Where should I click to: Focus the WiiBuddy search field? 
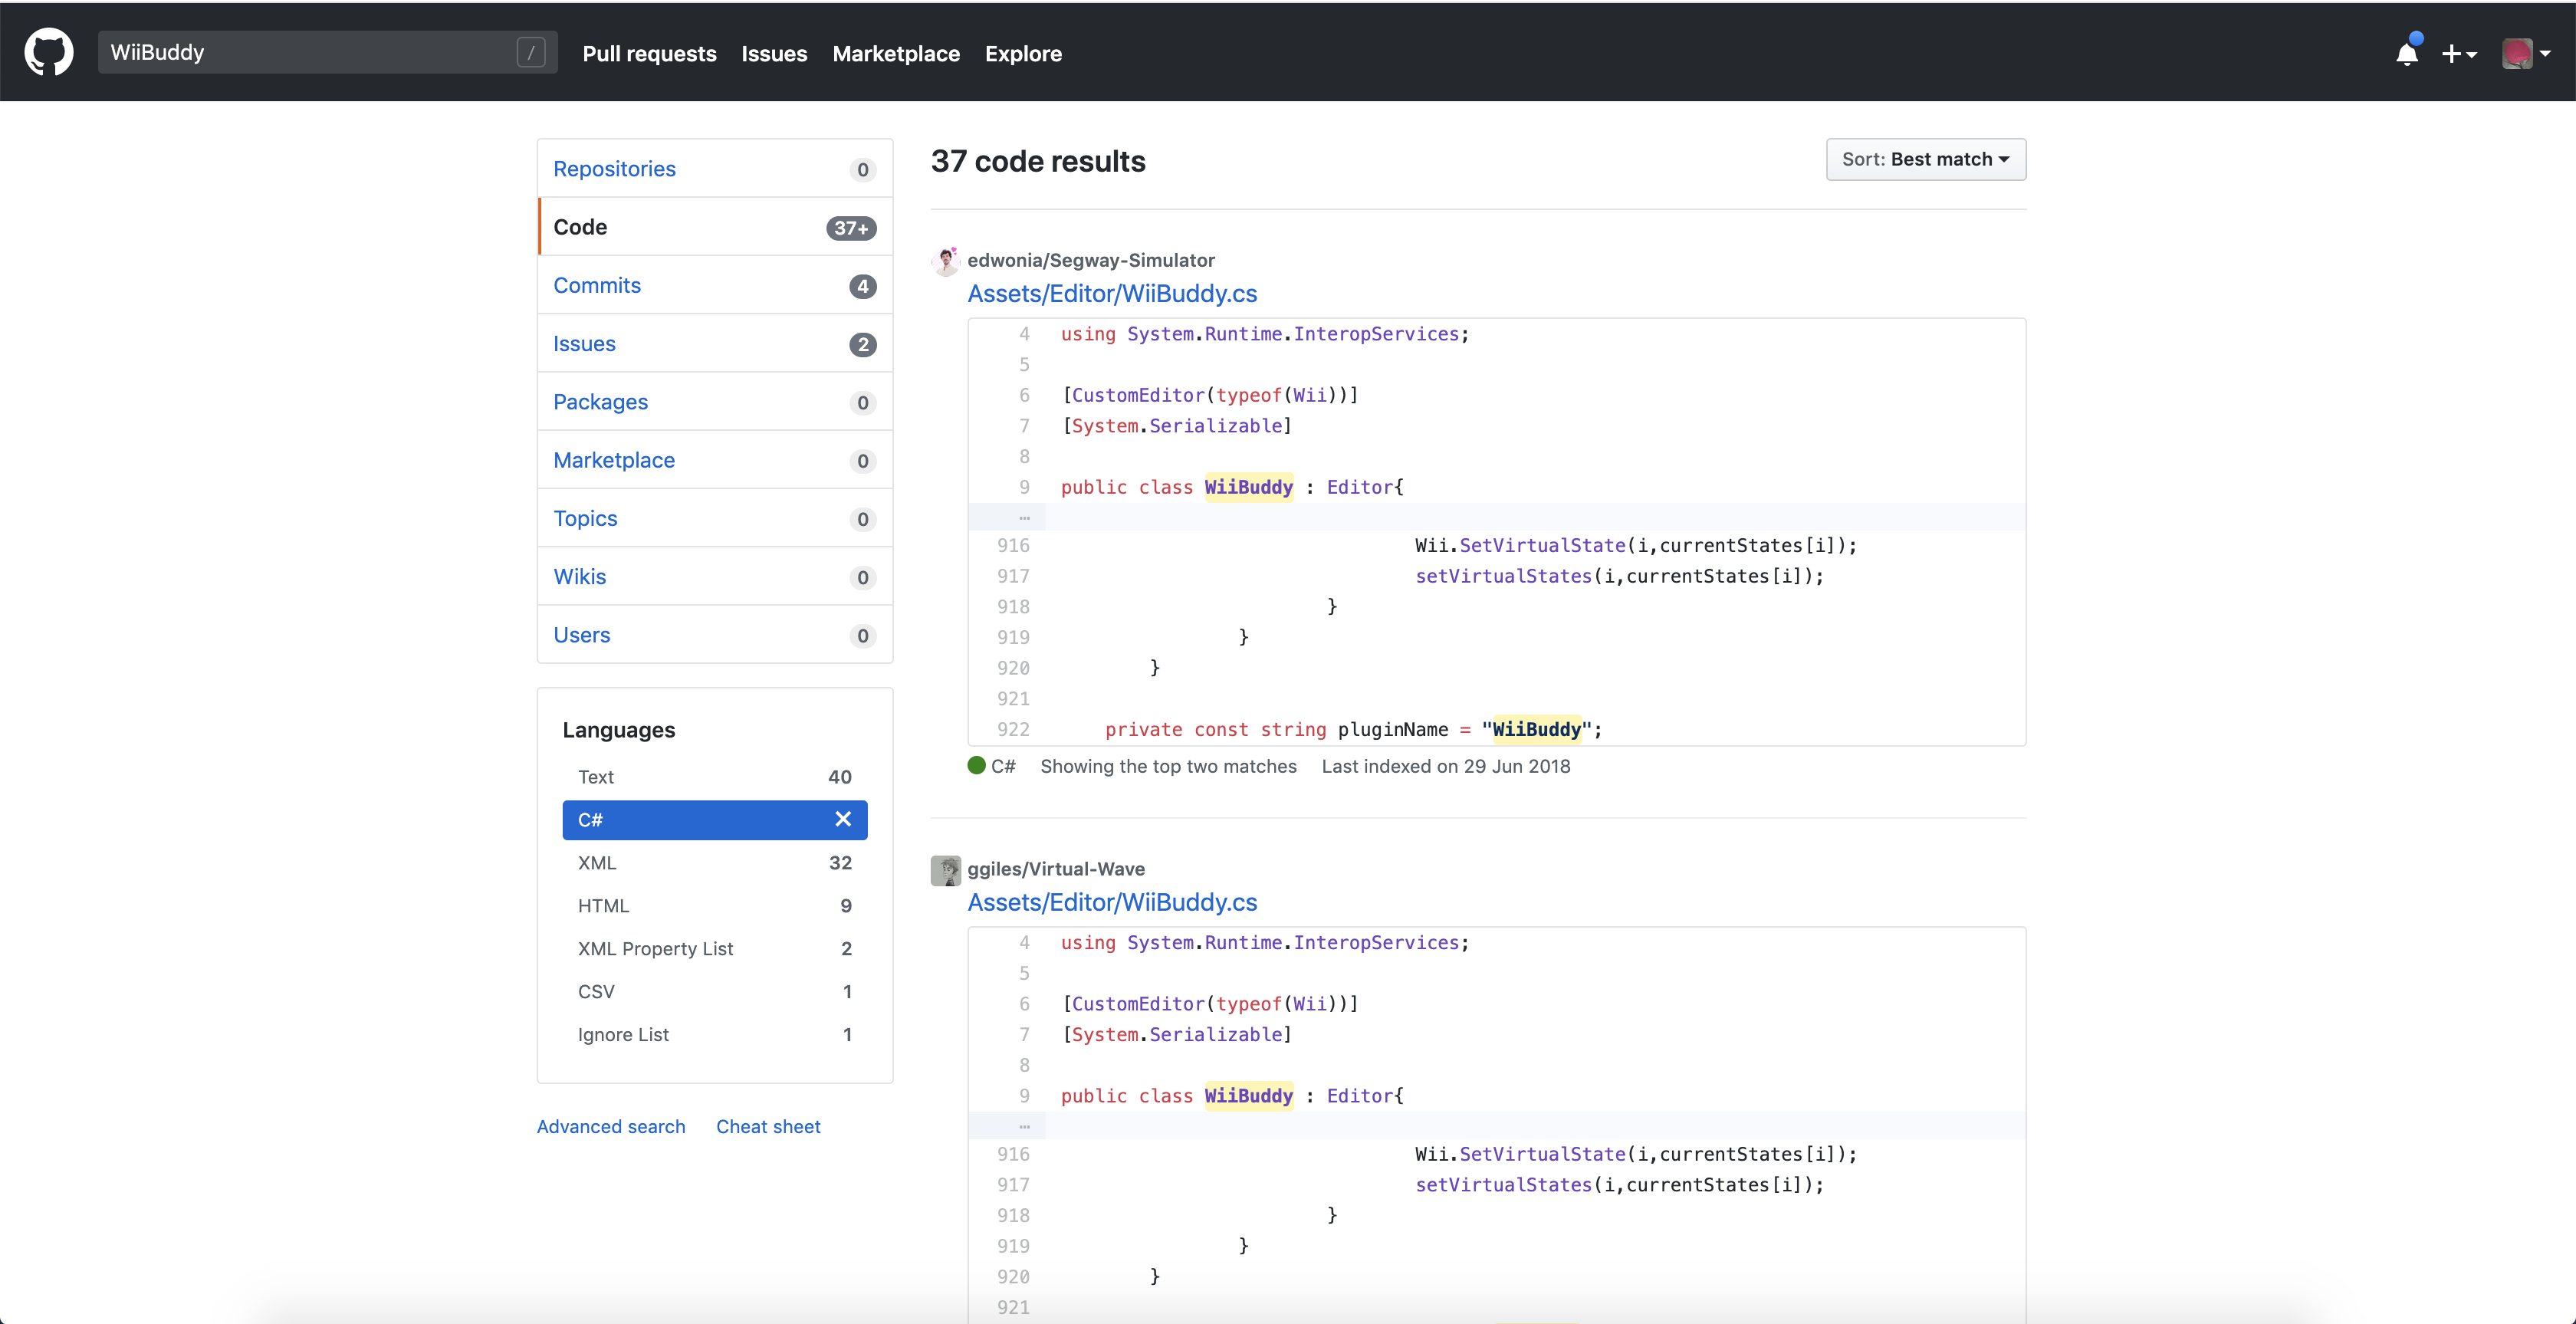click(x=327, y=52)
